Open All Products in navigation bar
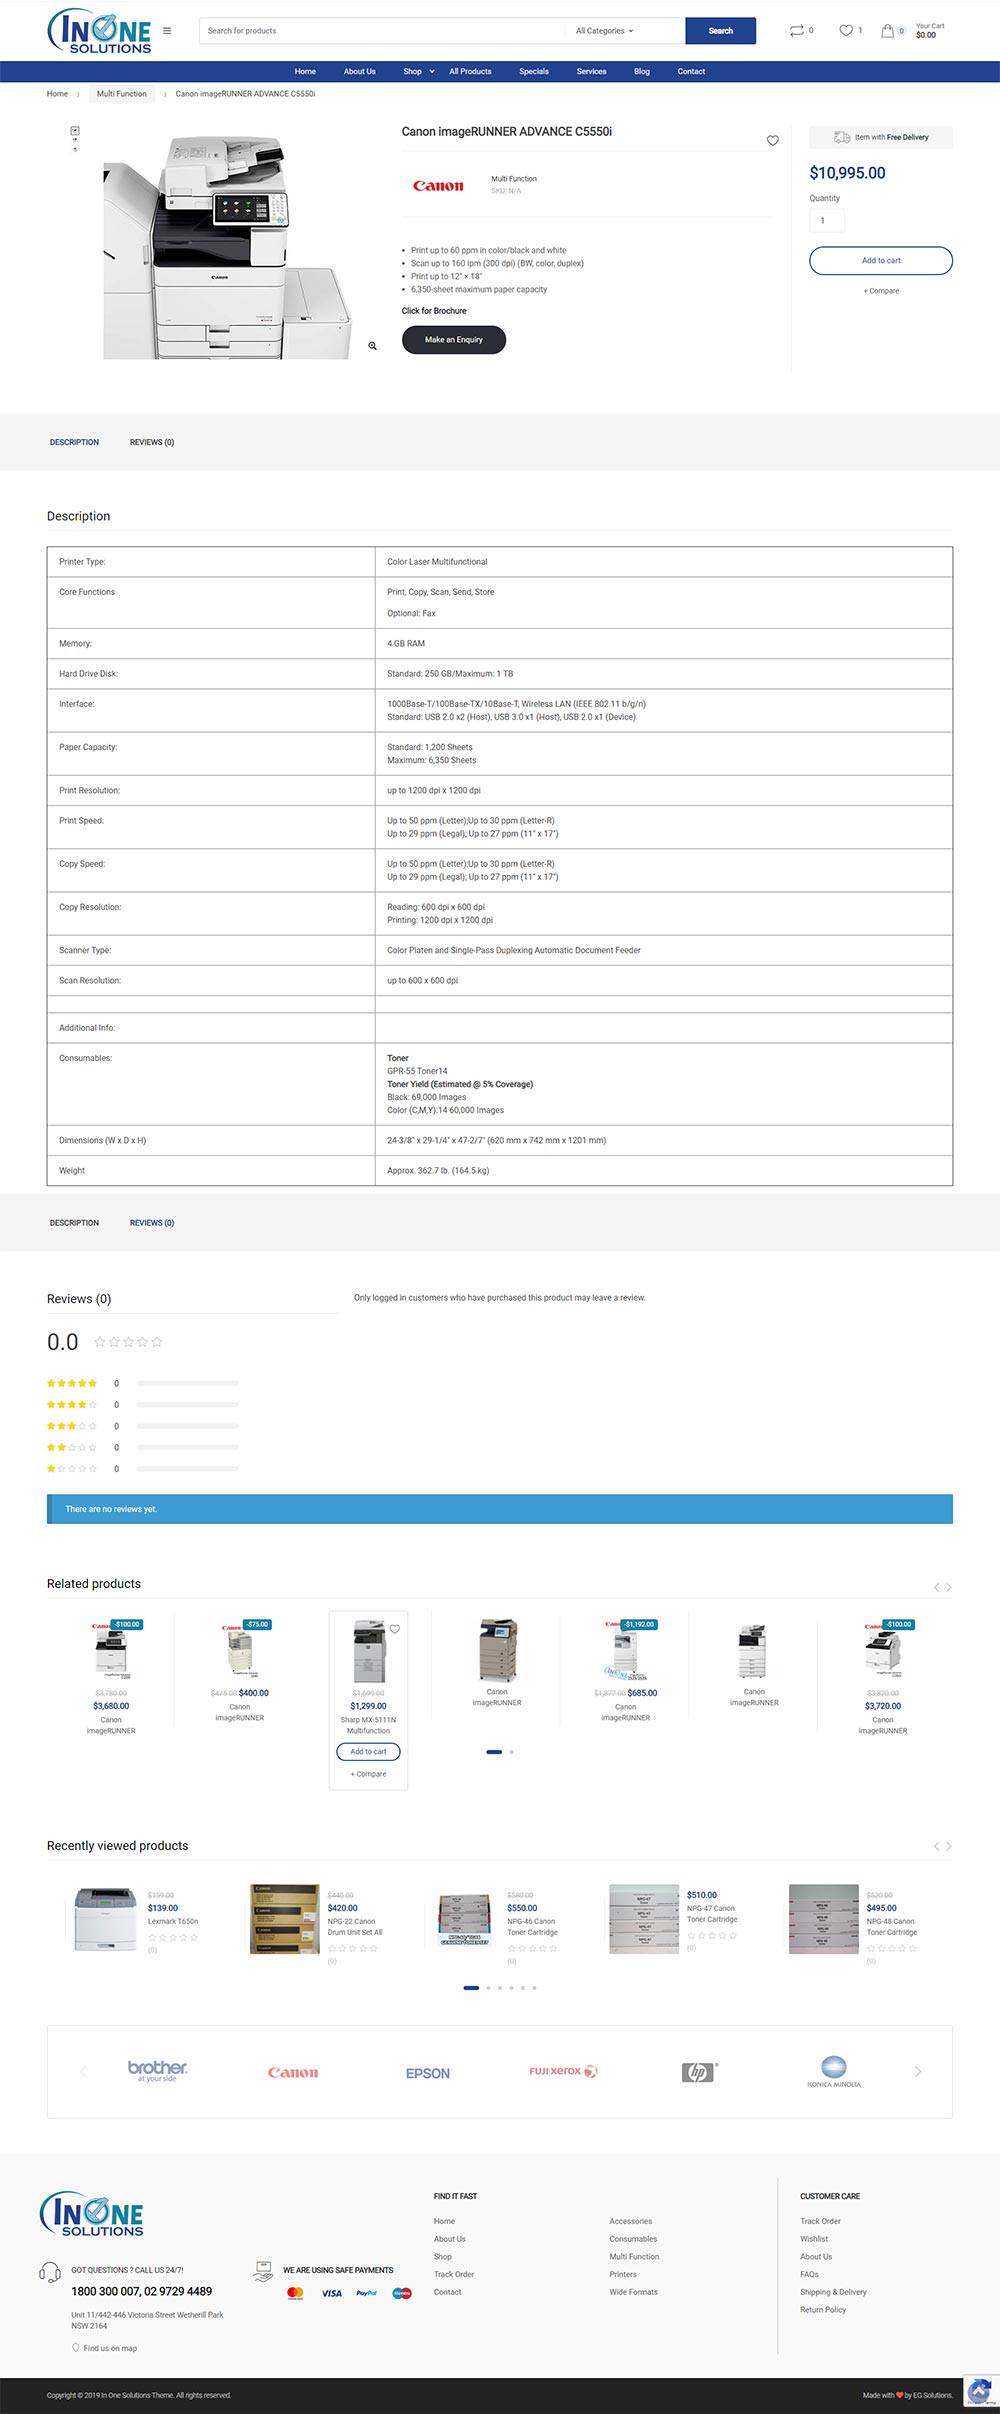Viewport: 1000px width, 2414px height. [x=470, y=71]
